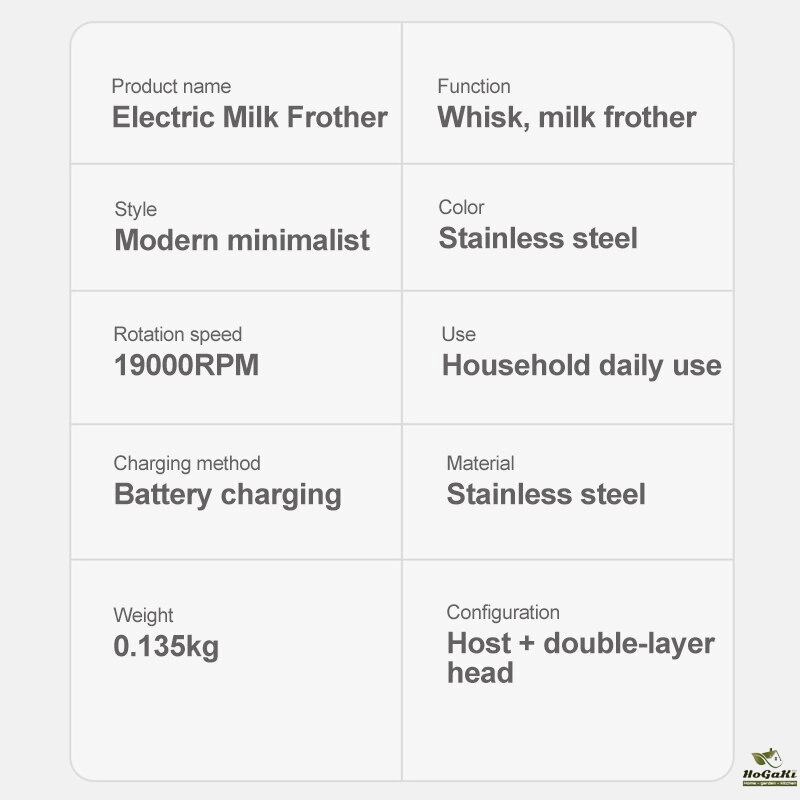Select the 'Modern minimalist' style value

242,240
